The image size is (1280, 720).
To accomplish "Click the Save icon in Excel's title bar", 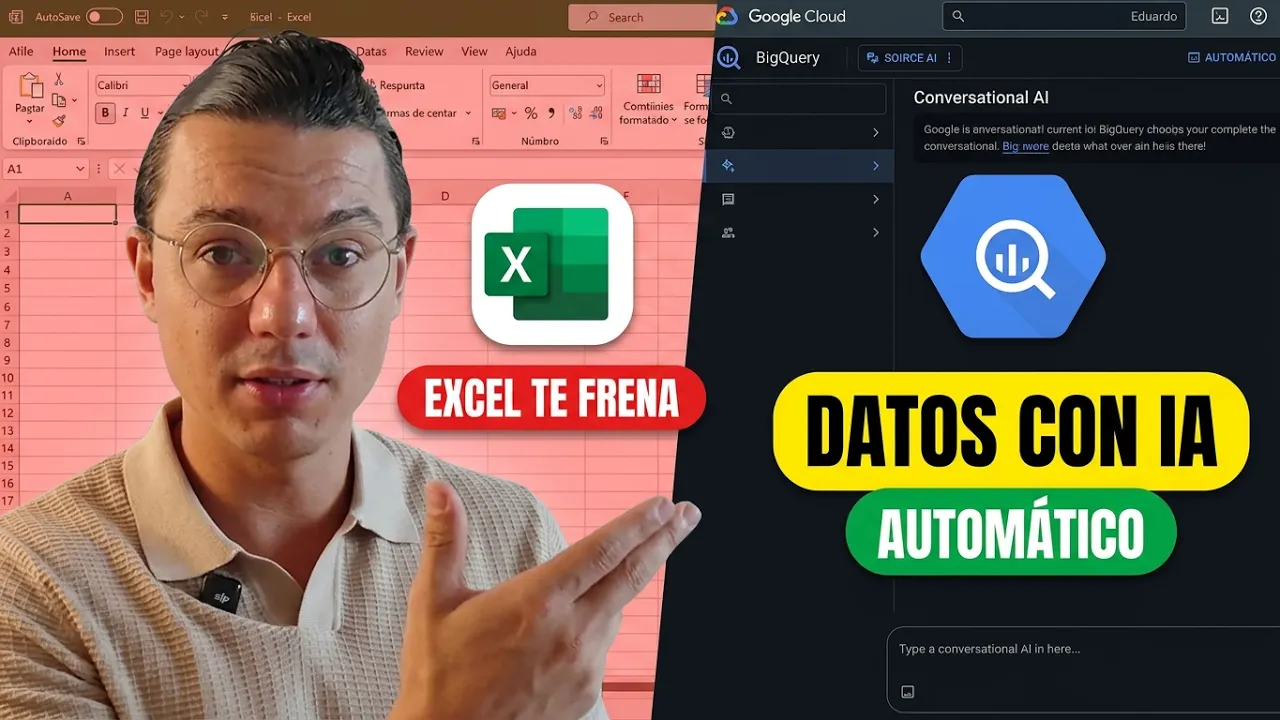I will click(x=142, y=17).
